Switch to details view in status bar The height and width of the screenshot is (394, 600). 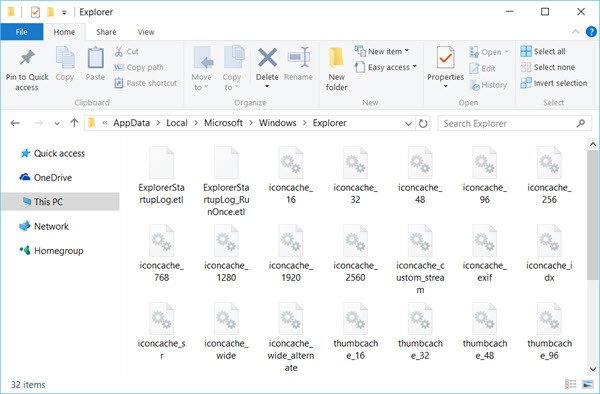[x=571, y=384]
